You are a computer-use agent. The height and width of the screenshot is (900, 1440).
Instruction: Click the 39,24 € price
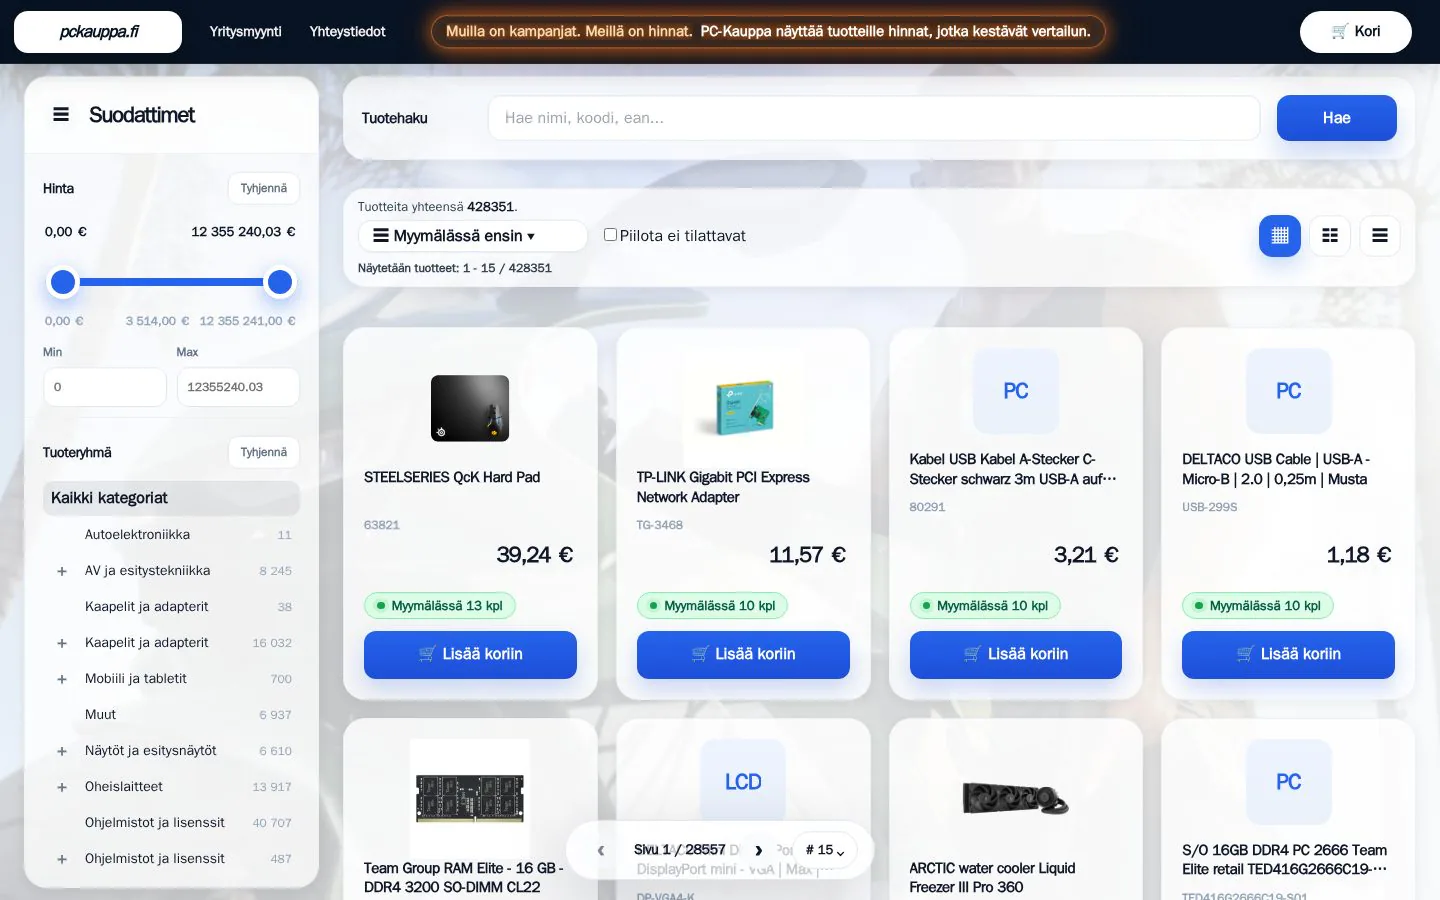(x=535, y=555)
